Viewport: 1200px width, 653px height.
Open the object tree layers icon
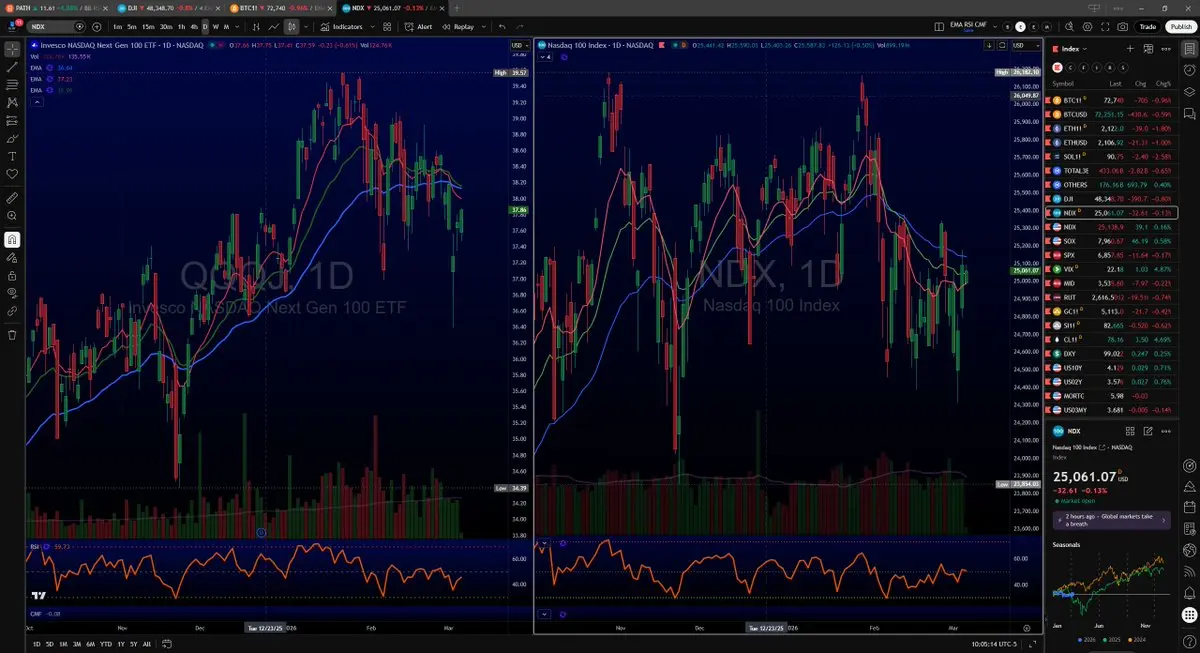tap(1189, 91)
